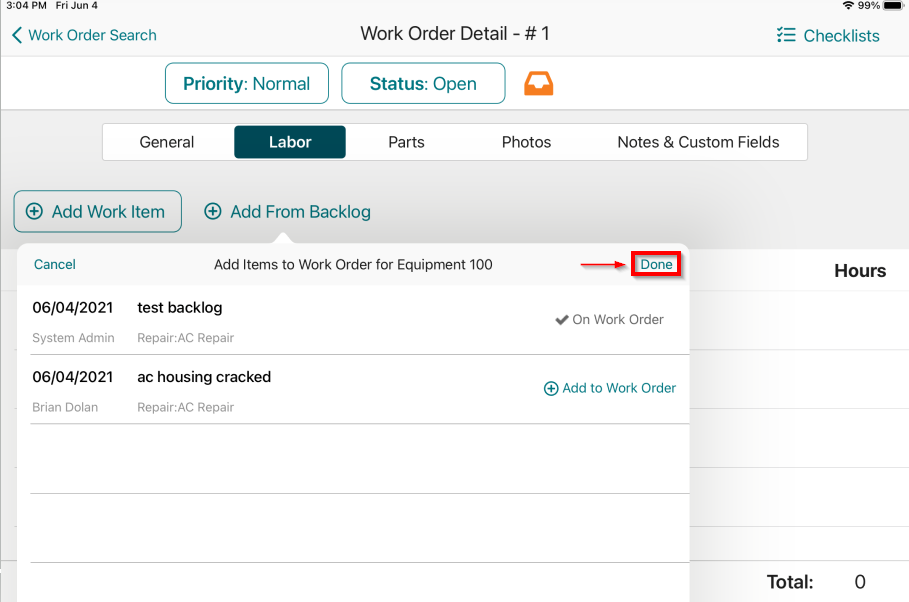This screenshot has width=909, height=602.
Task: Tap the plus icon on Add From Backlog
Action: 213,211
